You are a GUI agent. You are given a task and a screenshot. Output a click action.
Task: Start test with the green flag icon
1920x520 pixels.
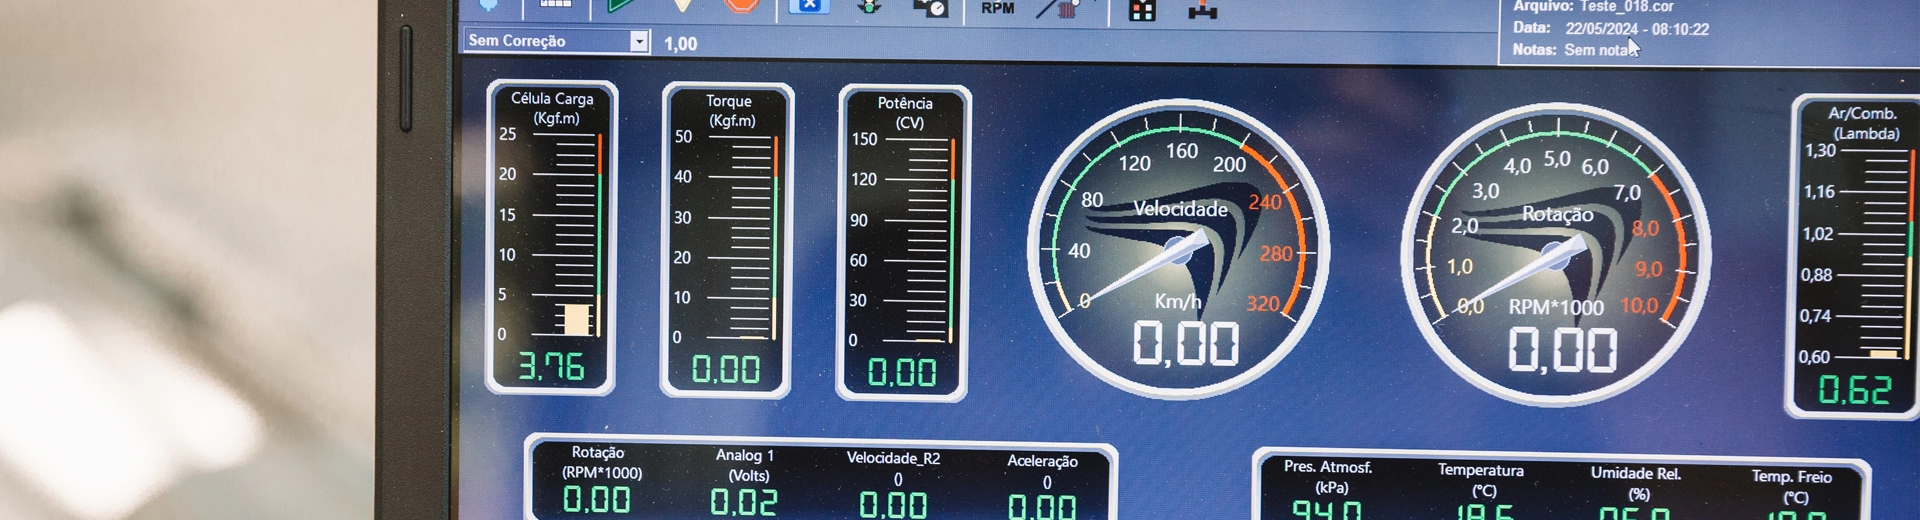coord(621,6)
